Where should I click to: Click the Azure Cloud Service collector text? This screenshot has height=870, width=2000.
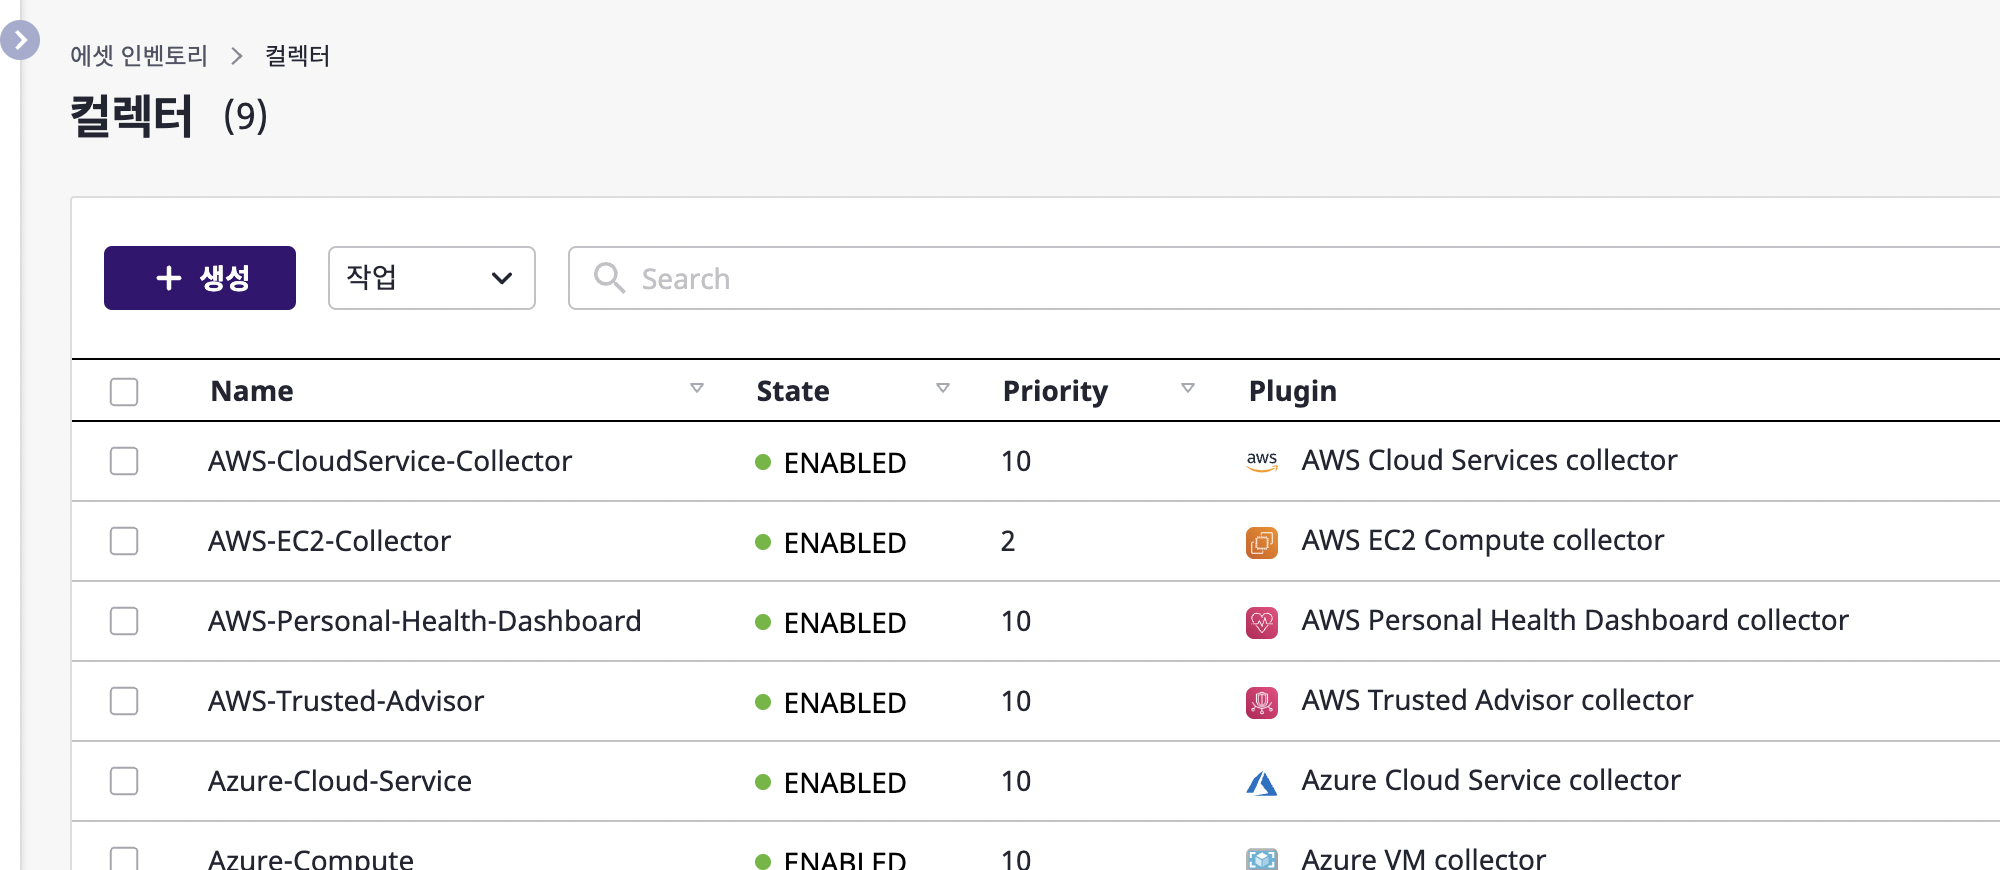(1491, 780)
